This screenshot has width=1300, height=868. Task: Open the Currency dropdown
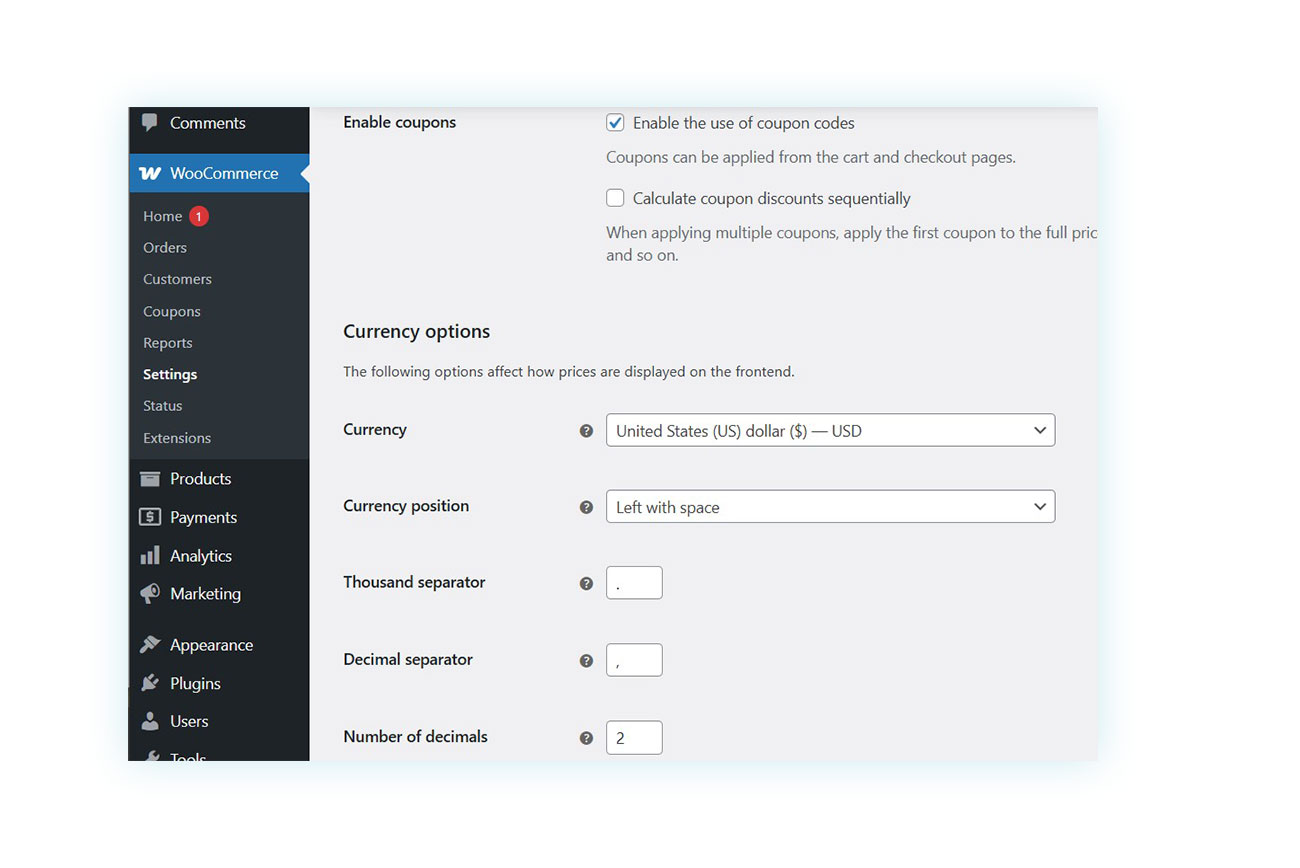pyautogui.click(x=830, y=430)
